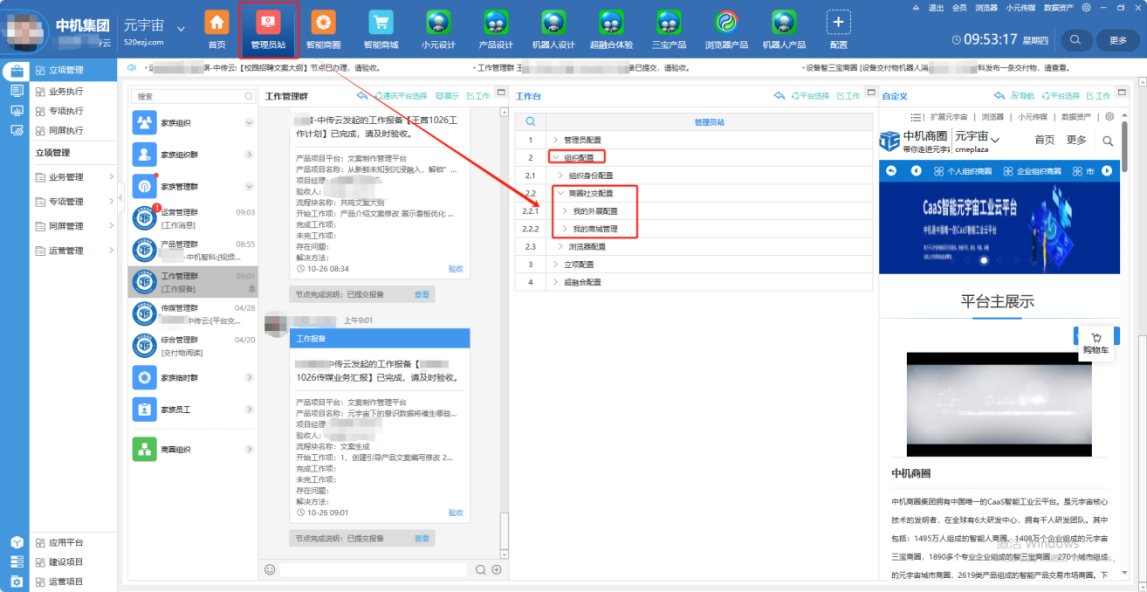Click the banner carousel right arrow
The image size is (1147, 592).
pyautogui.click(x=1107, y=171)
